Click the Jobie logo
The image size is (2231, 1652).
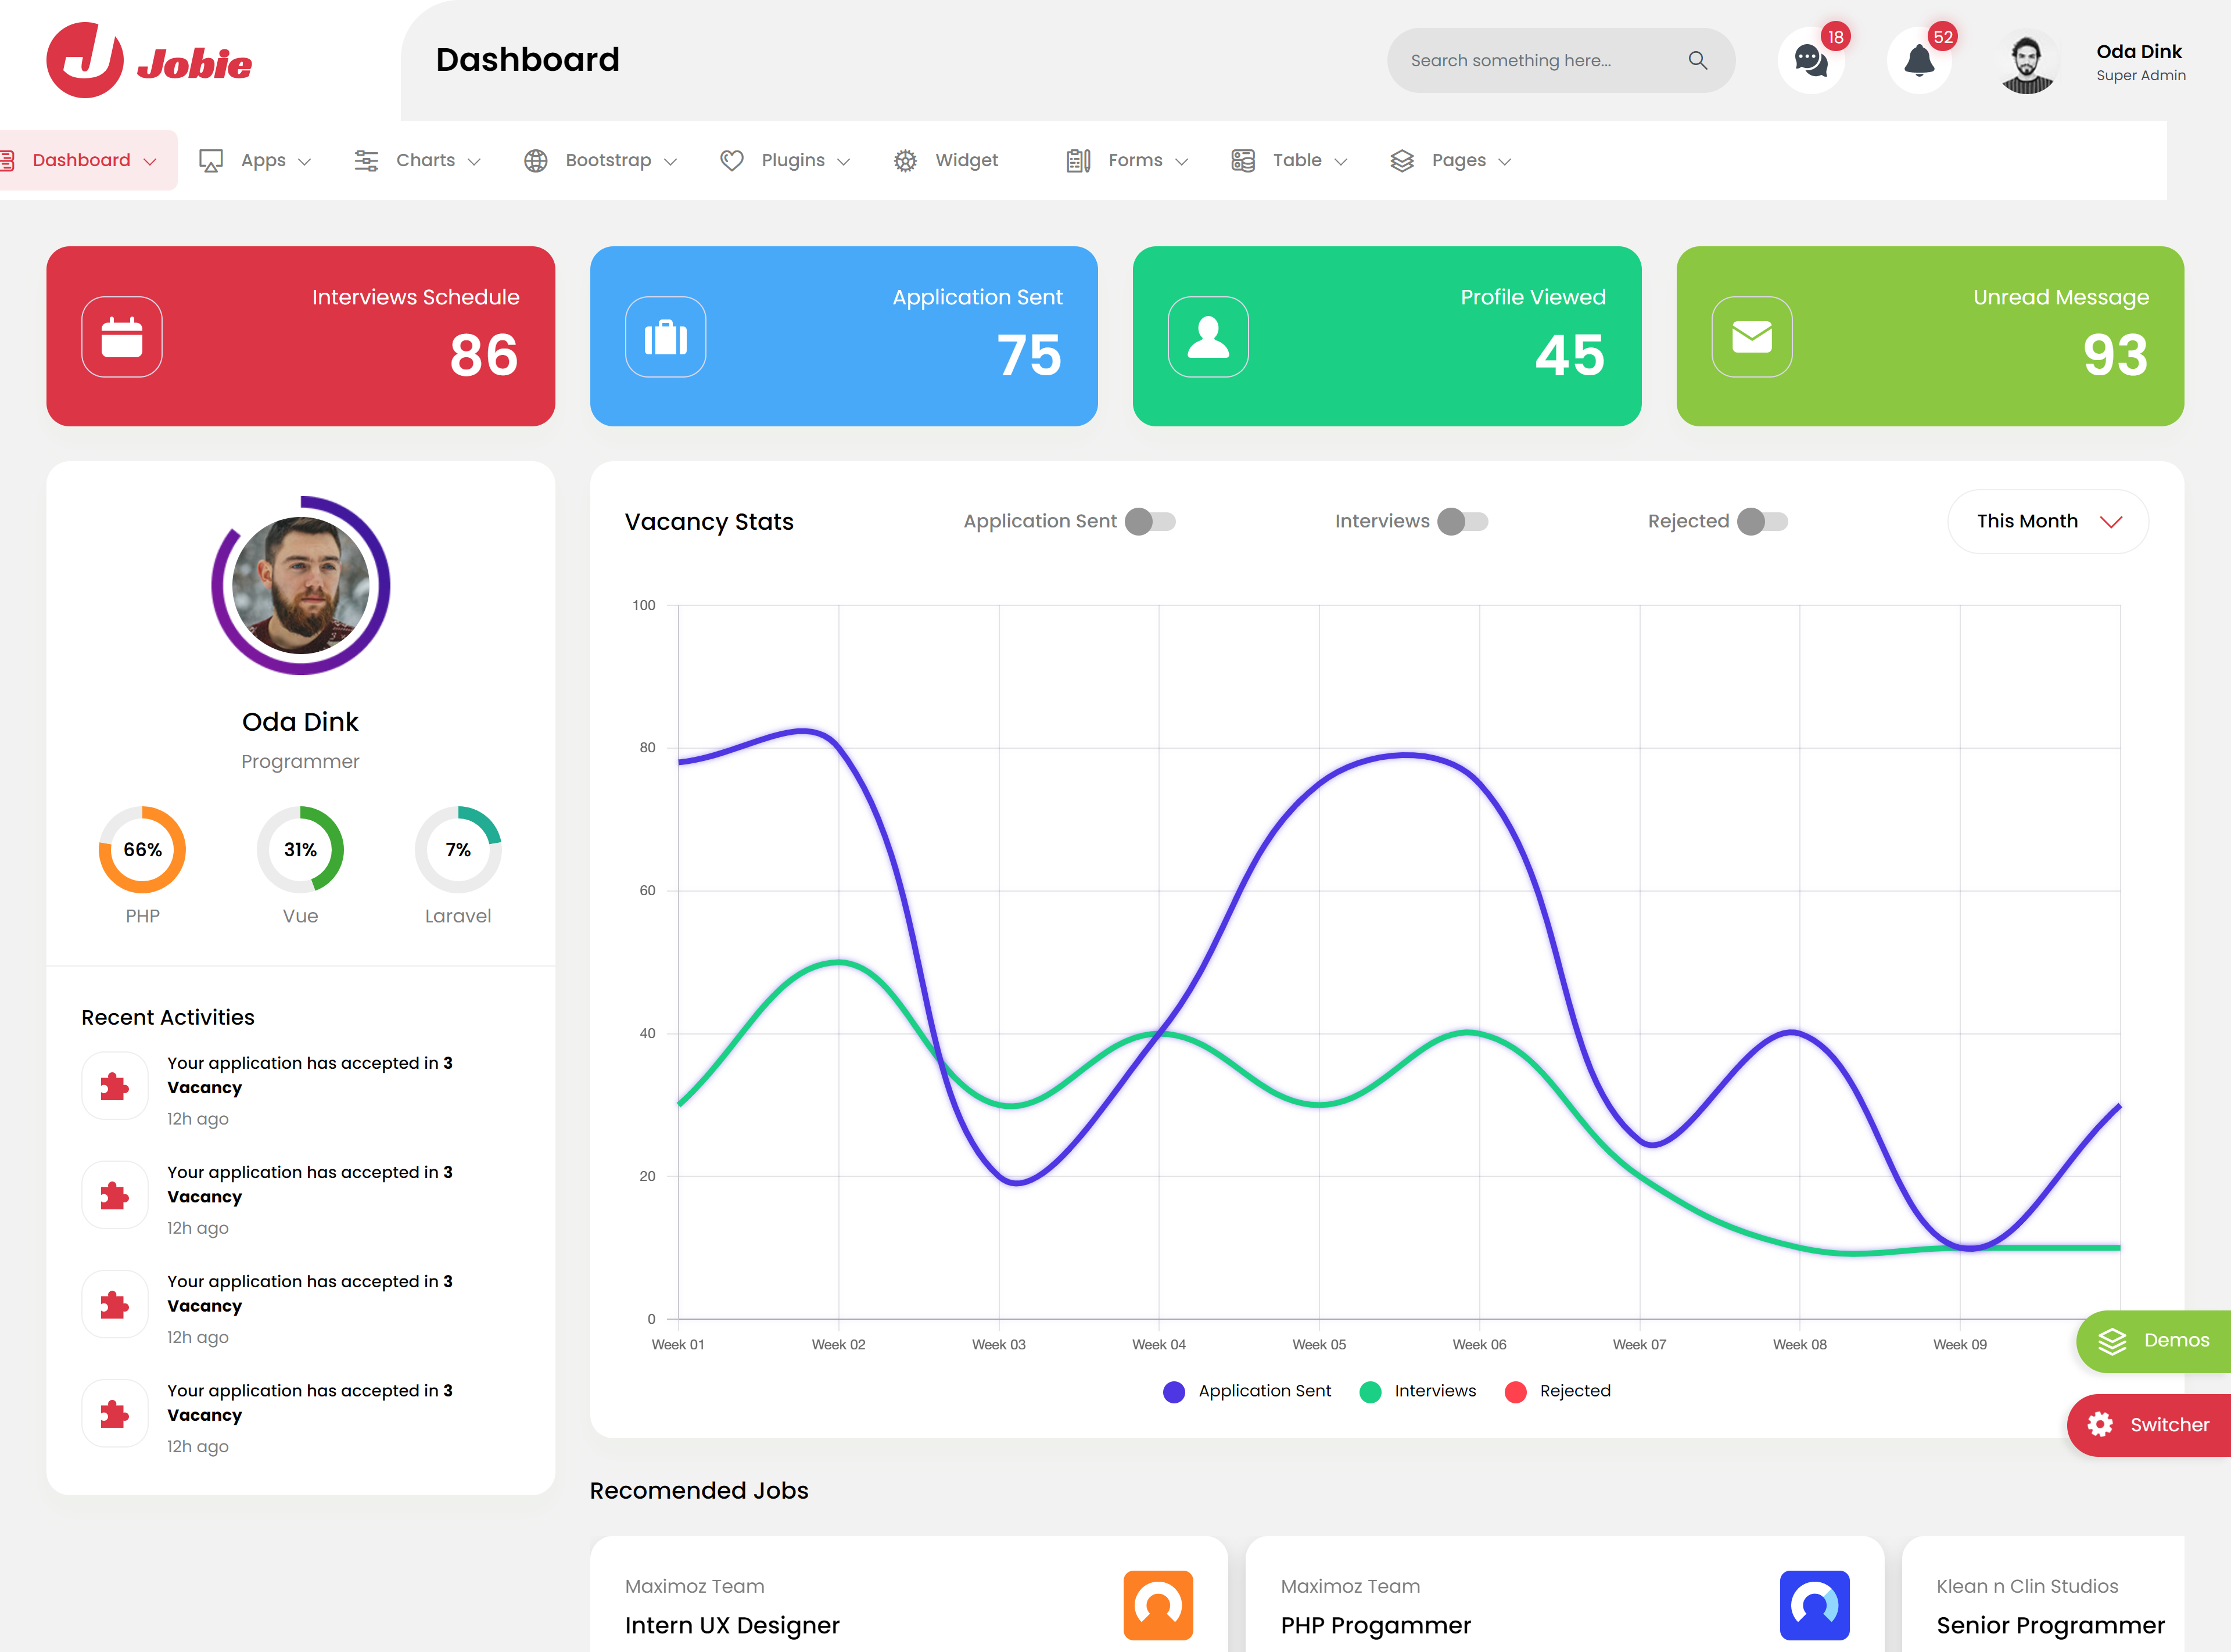tap(149, 61)
